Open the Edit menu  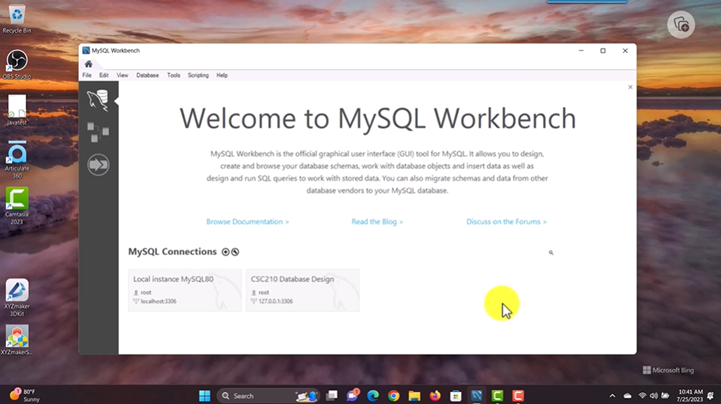[x=104, y=75]
